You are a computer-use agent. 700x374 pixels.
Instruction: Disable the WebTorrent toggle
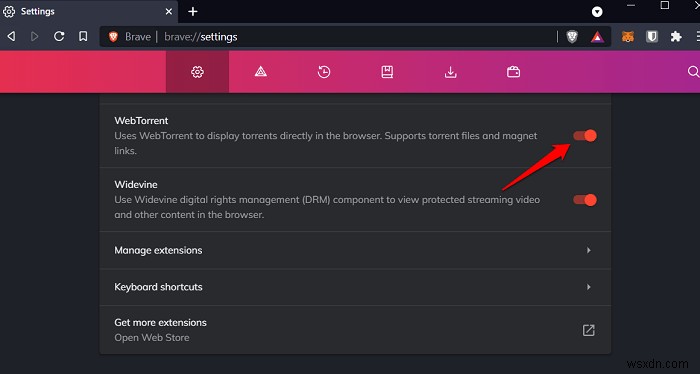pos(585,136)
